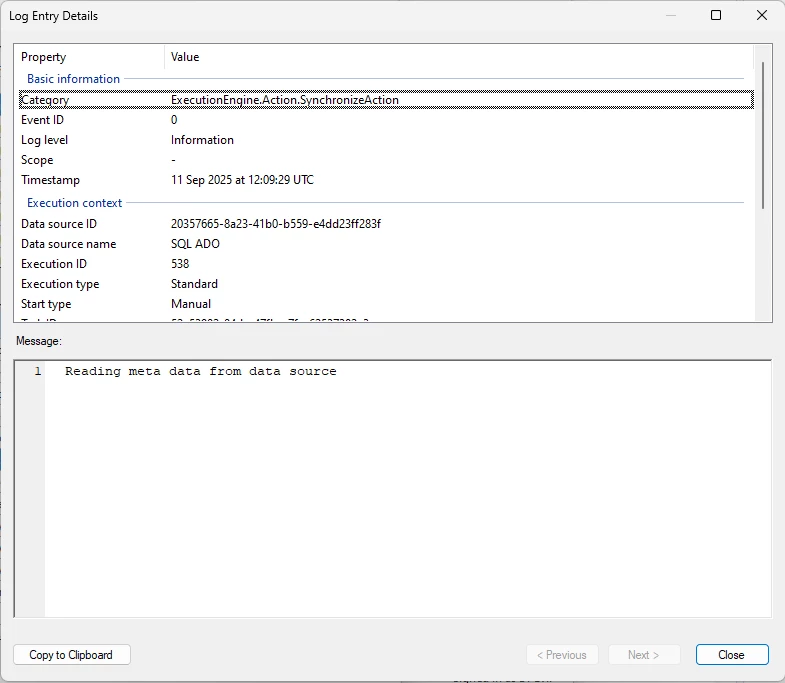The width and height of the screenshot is (785, 683).
Task: Select the Execution type row
Action: click(x=386, y=284)
